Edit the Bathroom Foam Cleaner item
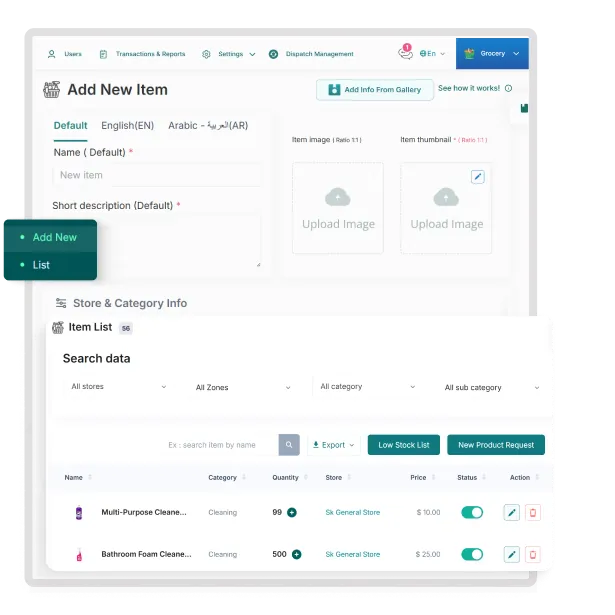615x615 pixels. click(x=512, y=554)
